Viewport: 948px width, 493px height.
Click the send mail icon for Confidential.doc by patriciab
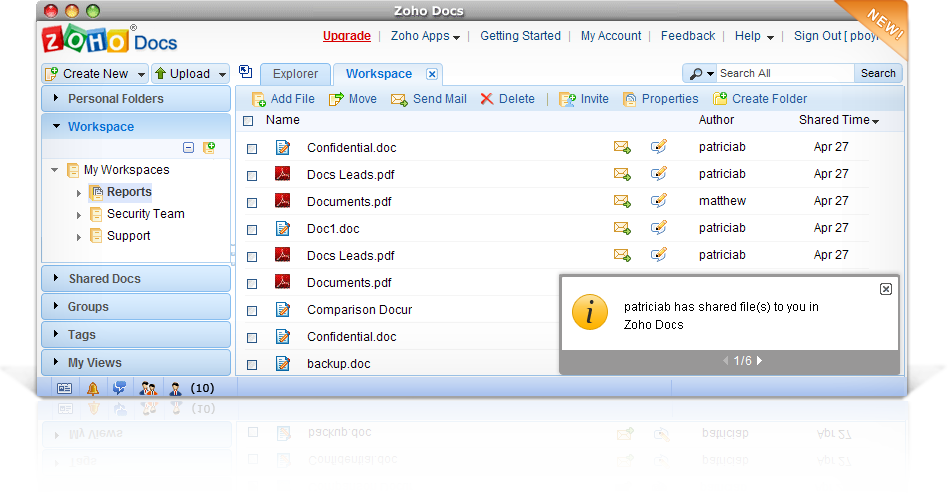pyautogui.click(x=622, y=147)
